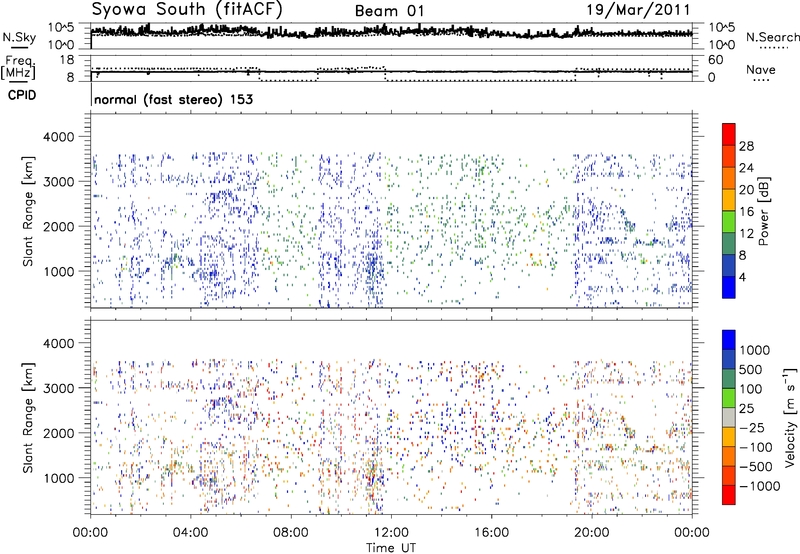Click the '4000' tick on power panel

click(x=59, y=137)
